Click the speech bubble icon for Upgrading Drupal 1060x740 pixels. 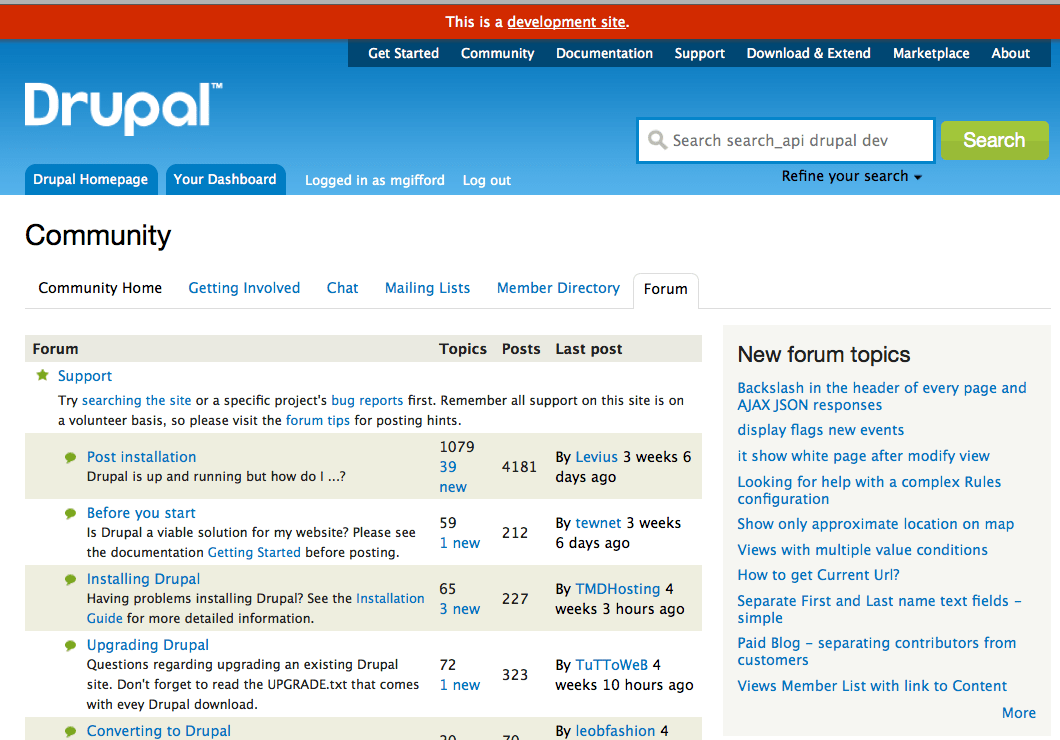coord(70,645)
